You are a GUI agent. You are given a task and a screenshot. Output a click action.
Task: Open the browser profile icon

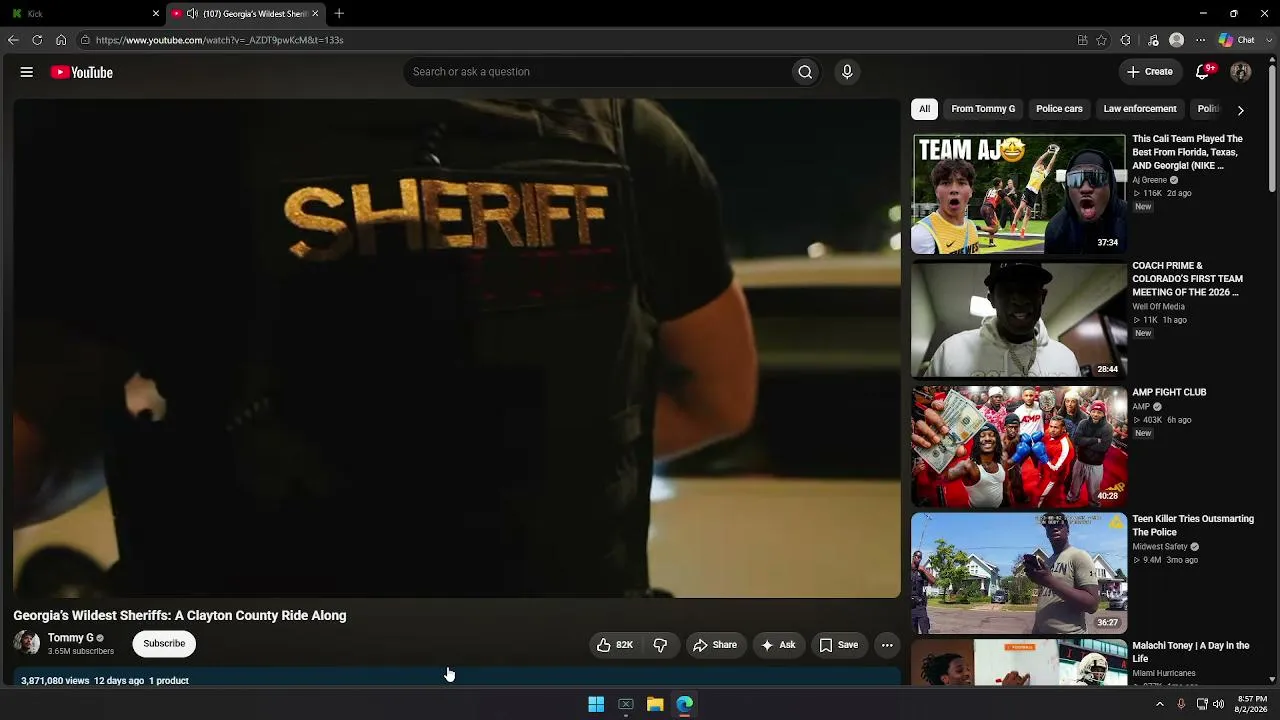tap(1177, 40)
